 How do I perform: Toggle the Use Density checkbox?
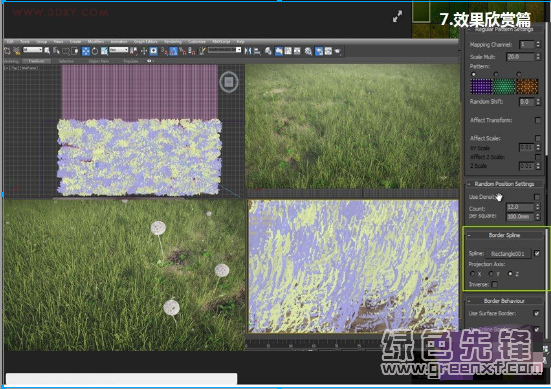(537, 197)
